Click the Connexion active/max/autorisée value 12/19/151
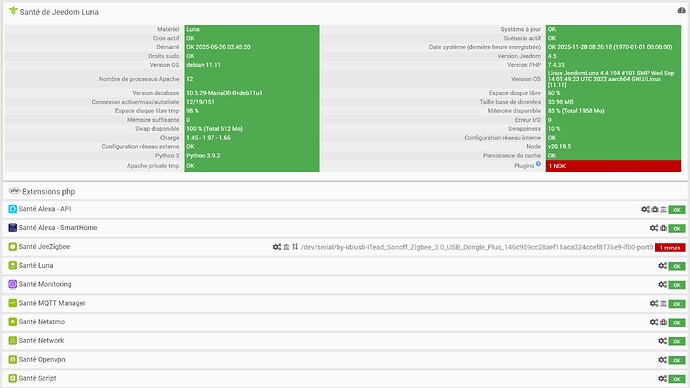The height and width of the screenshot is (388, 690). click(200, 102)
